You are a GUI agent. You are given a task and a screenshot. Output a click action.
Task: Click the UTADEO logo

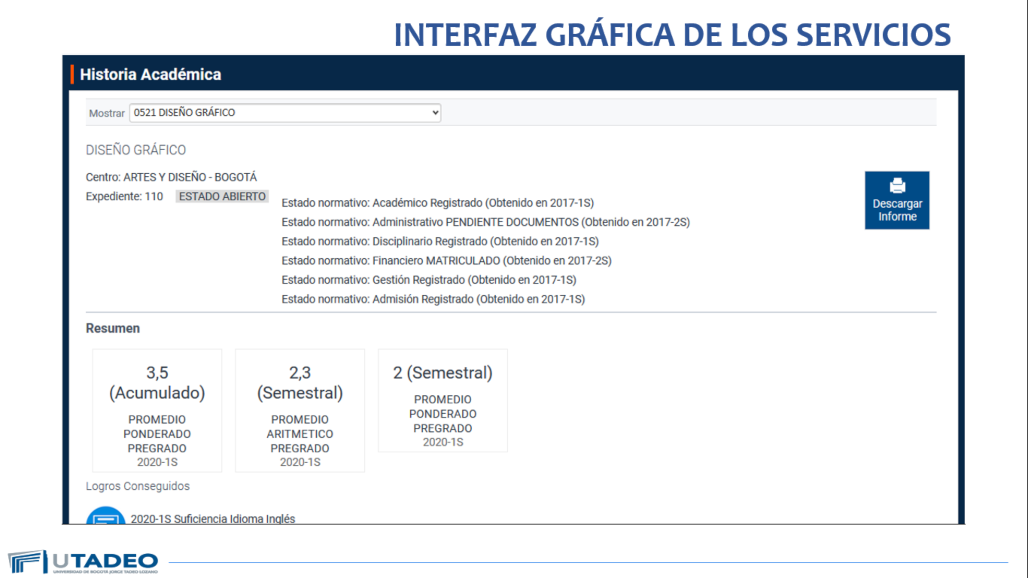click(83, 561)
